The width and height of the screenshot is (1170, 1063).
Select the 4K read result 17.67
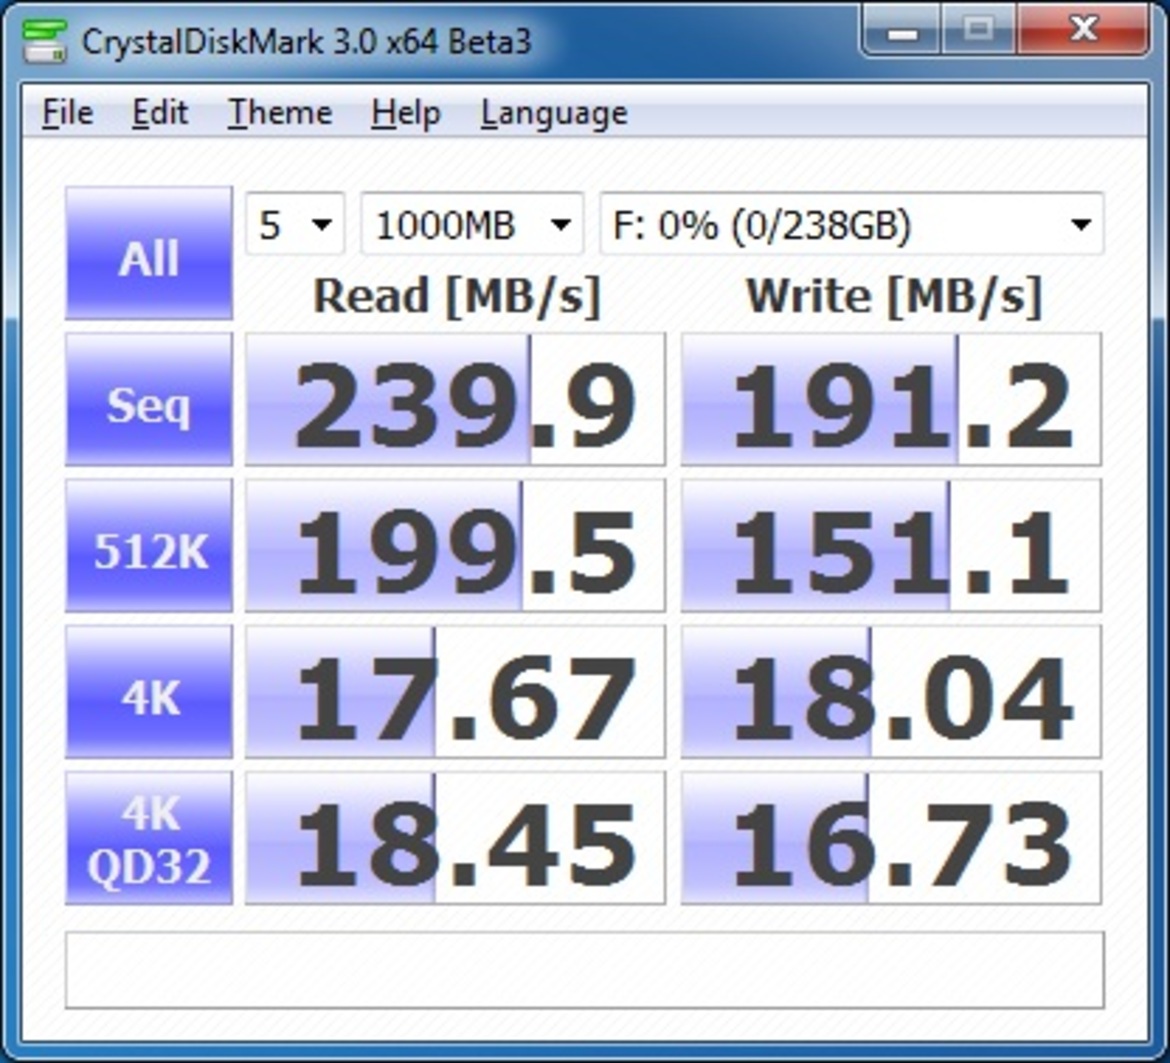(x=455, y=692)
